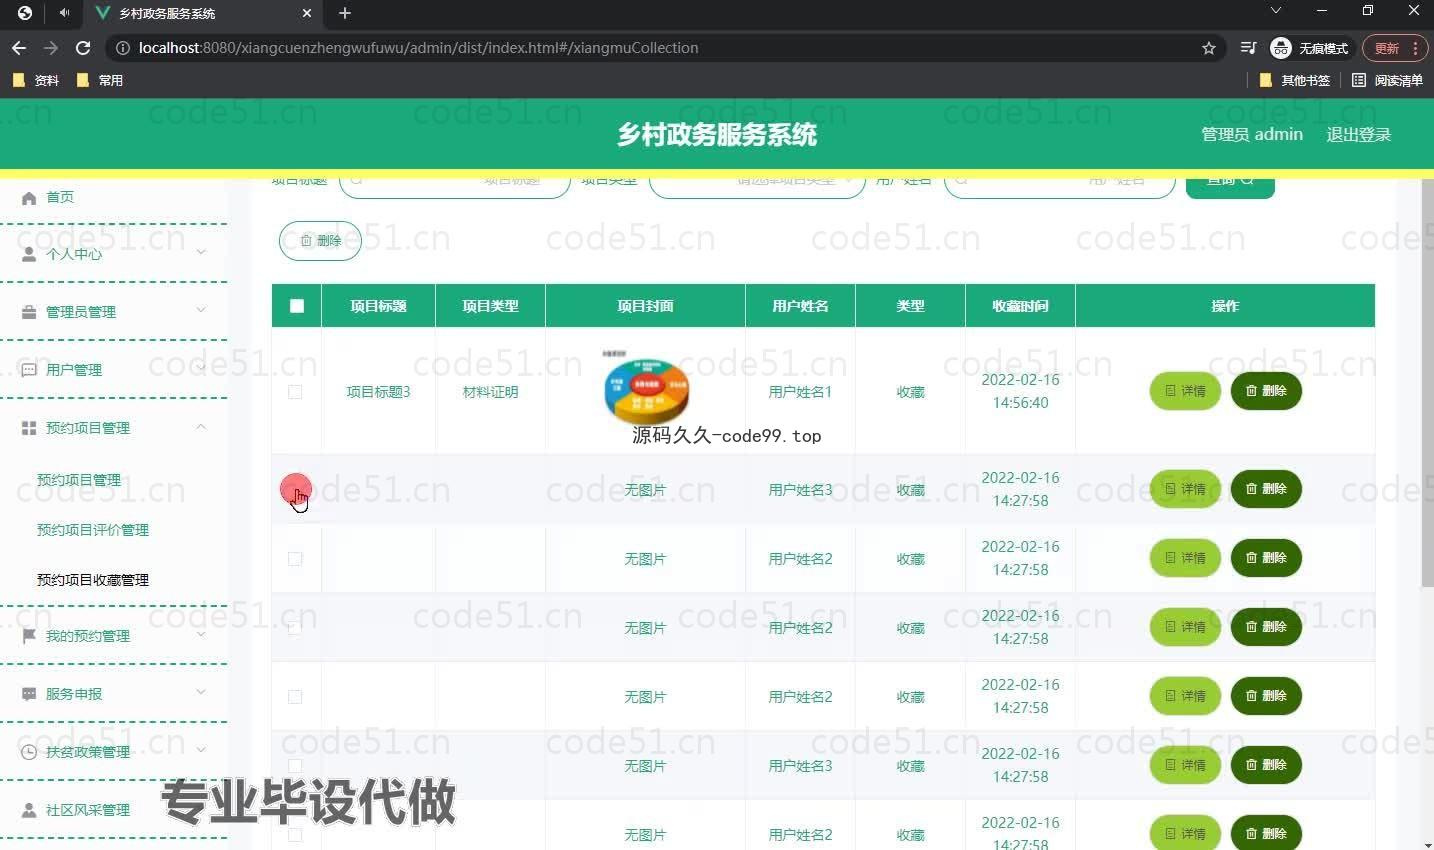Expand the 扶贫政策管理 sidebar menu
Image resolution: width=1434 pixels, height=850 pixels.
click(x=113, y=752)
